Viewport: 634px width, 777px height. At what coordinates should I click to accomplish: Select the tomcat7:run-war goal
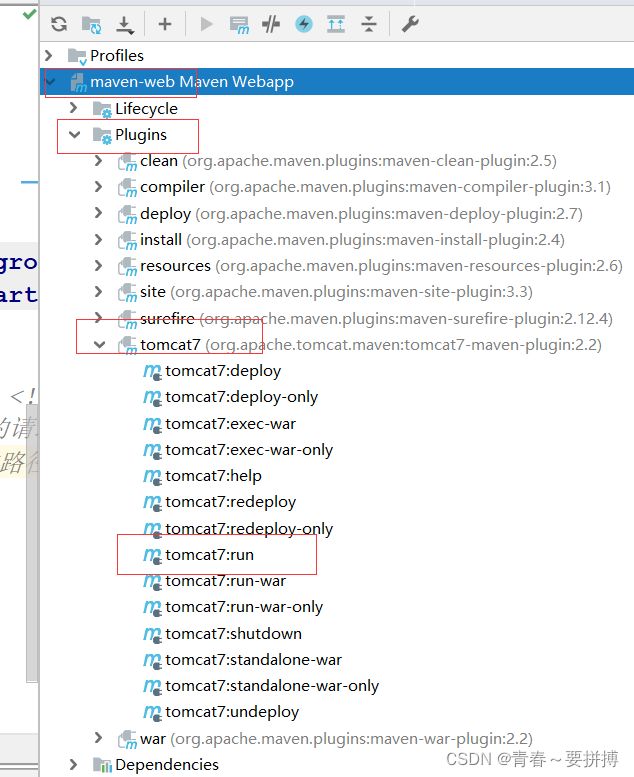(226, 581)
